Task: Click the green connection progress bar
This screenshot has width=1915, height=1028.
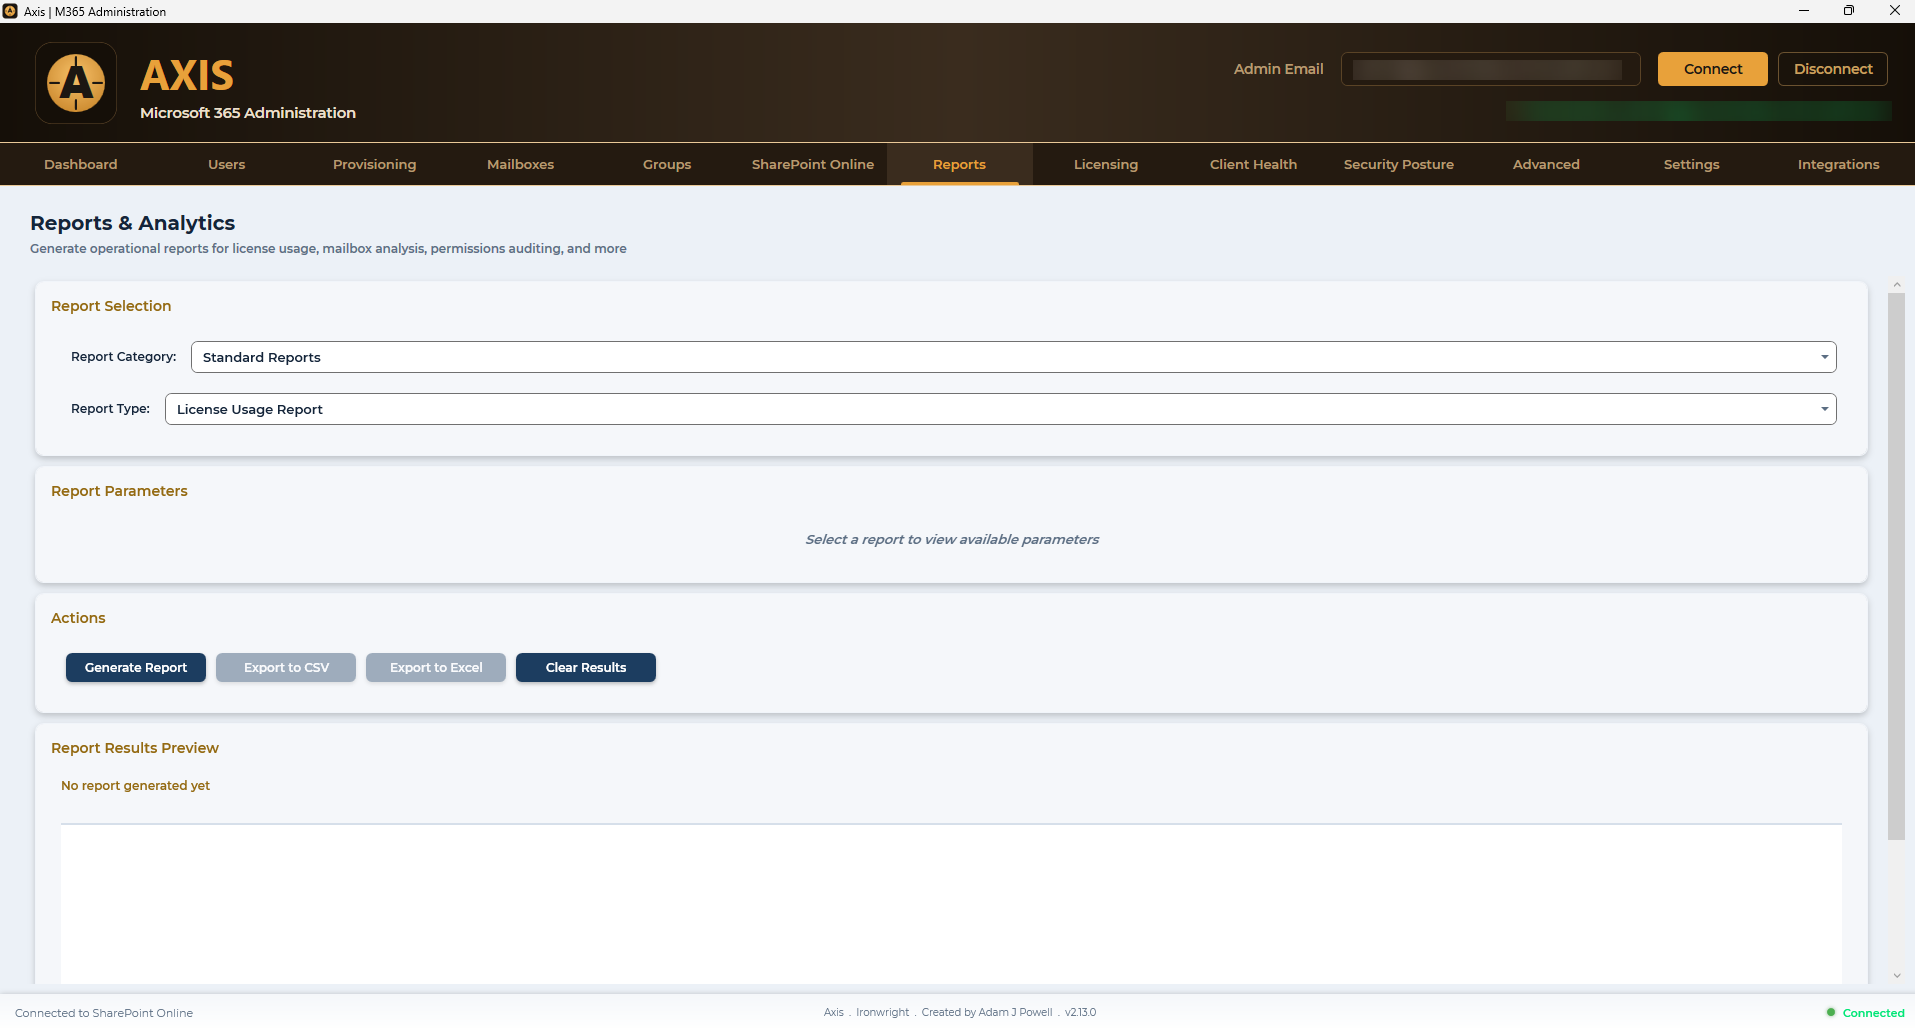Action: click(x=1698, y=111)
